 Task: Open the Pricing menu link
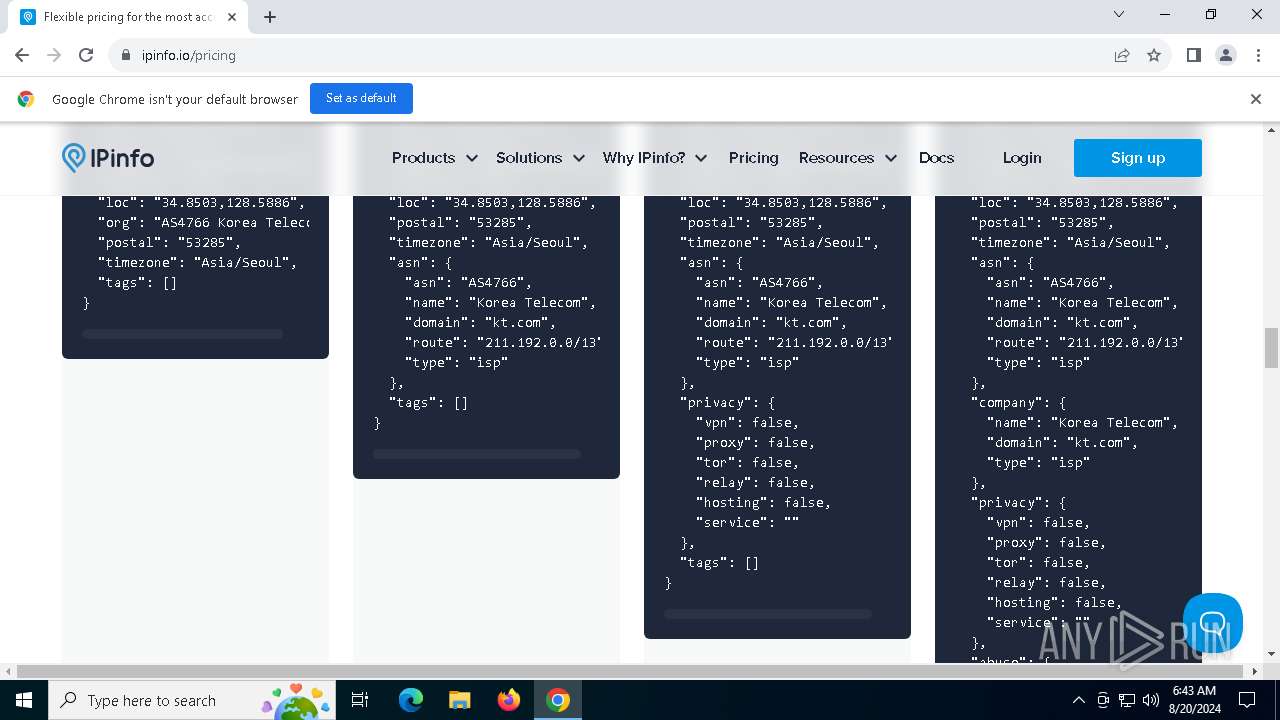pos(753,158)
